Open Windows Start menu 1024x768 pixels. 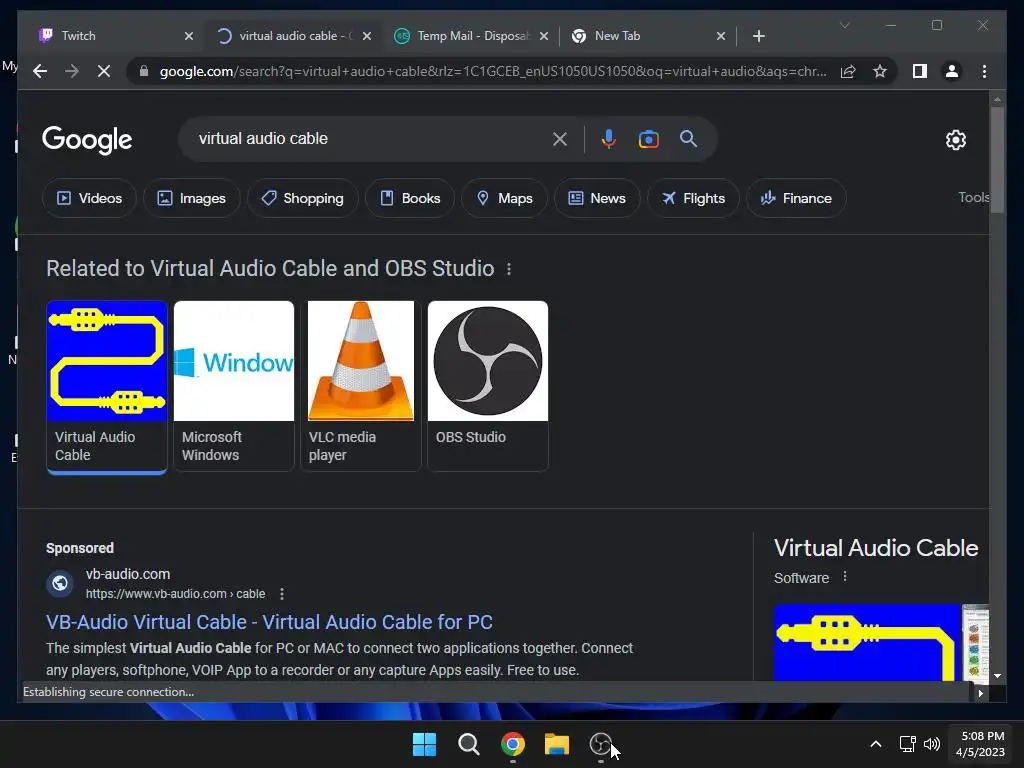coord(424,744)
